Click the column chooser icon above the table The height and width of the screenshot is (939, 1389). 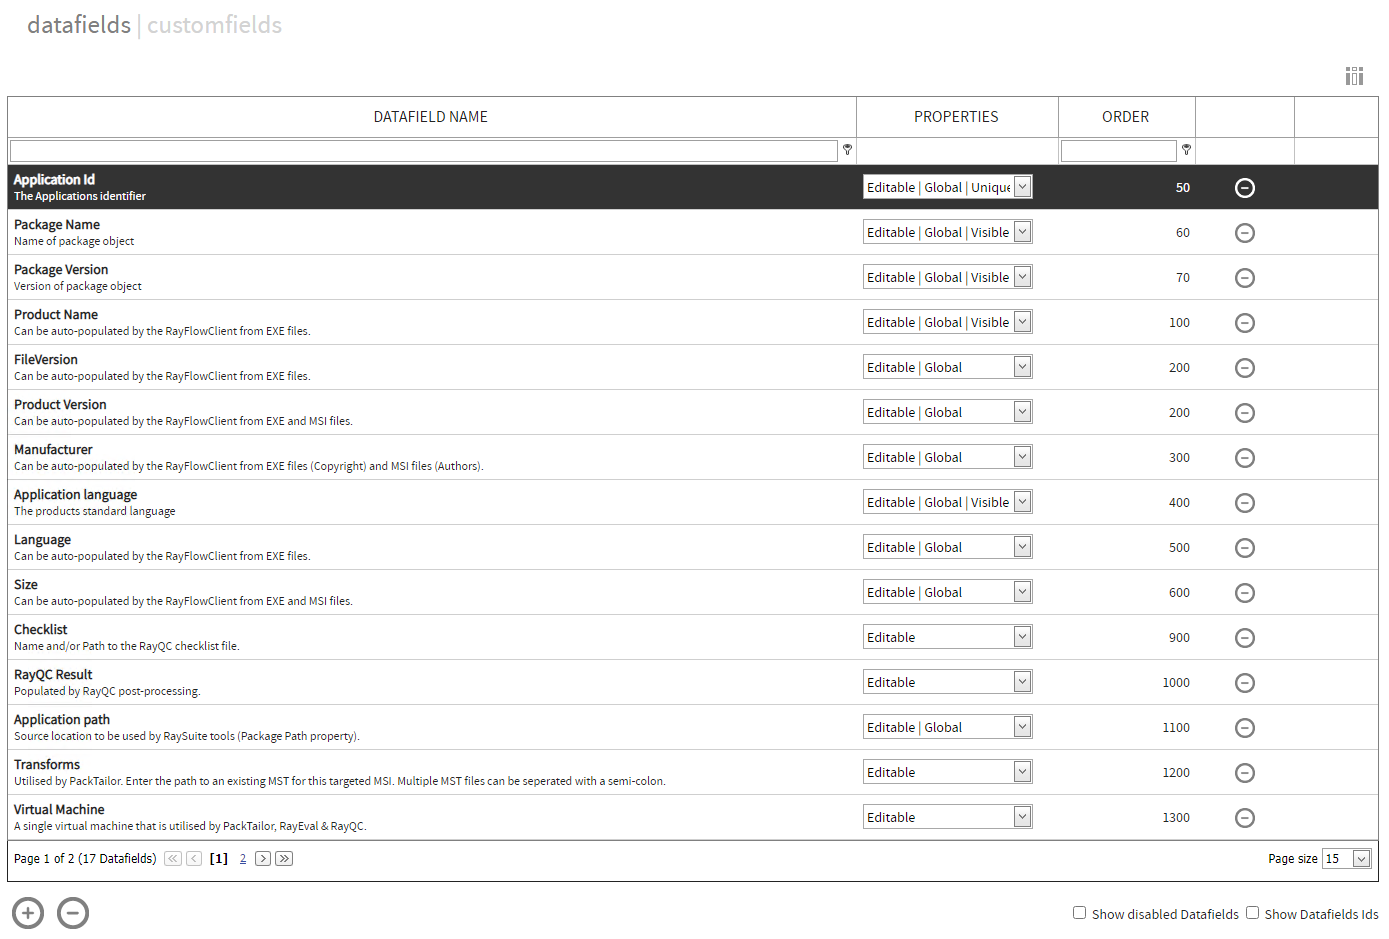pos(1354,76)
